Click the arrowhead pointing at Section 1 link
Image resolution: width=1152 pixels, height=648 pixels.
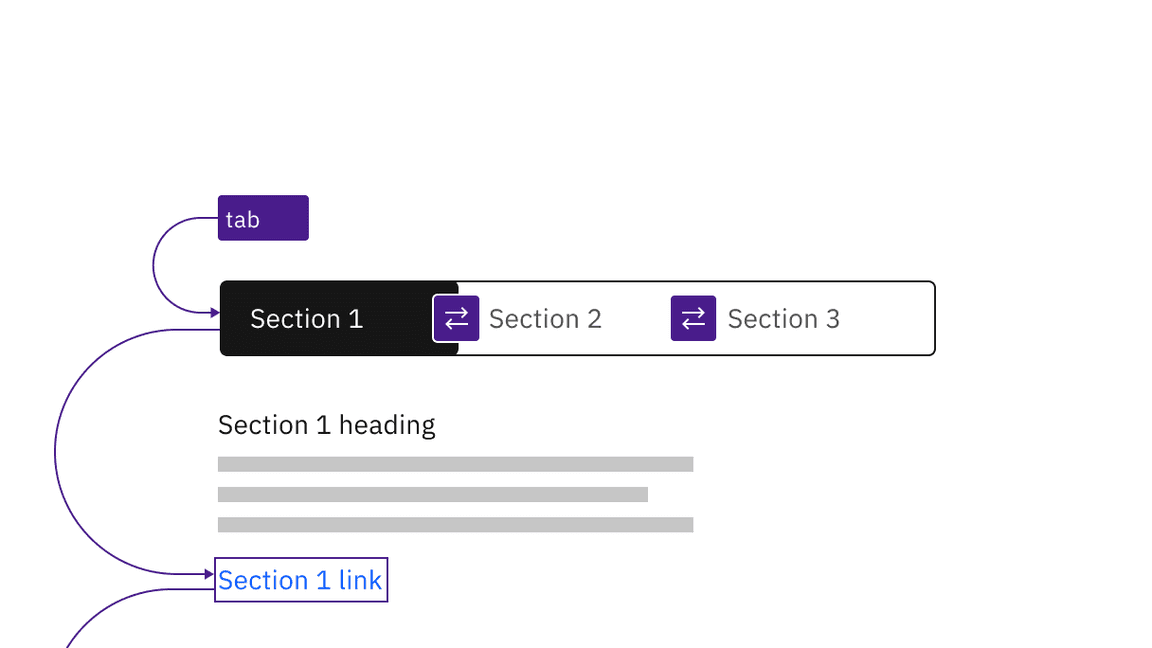pyautogui.click(x=209, y=574)
